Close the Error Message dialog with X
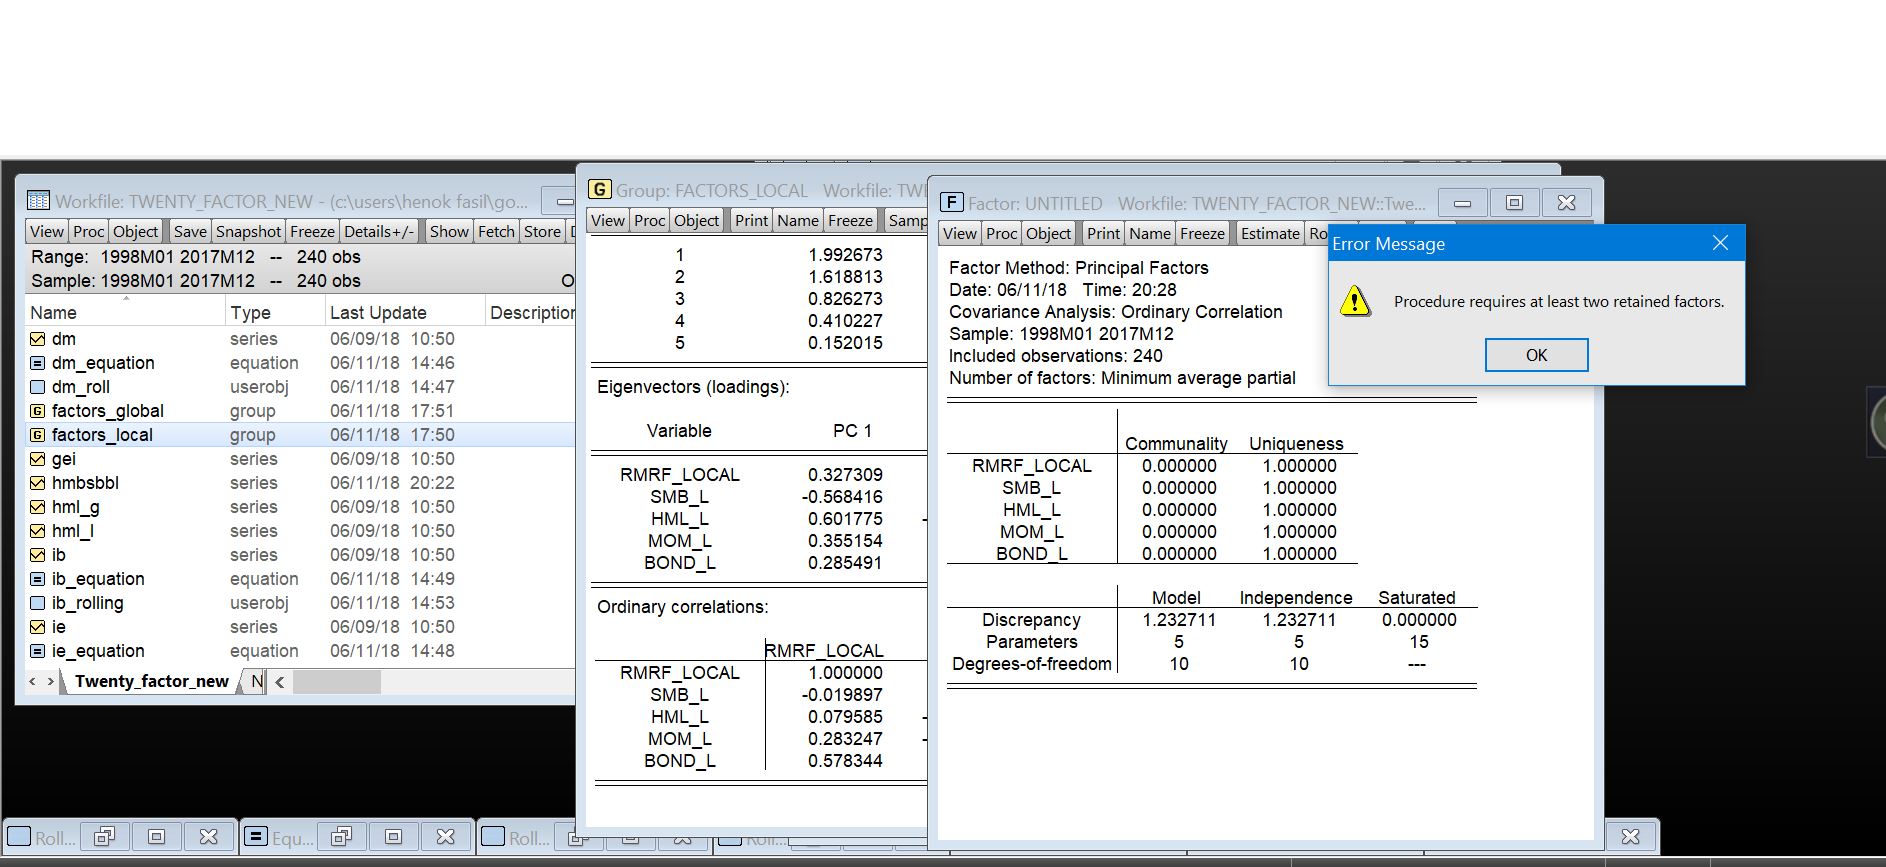 pos(1720,243)
